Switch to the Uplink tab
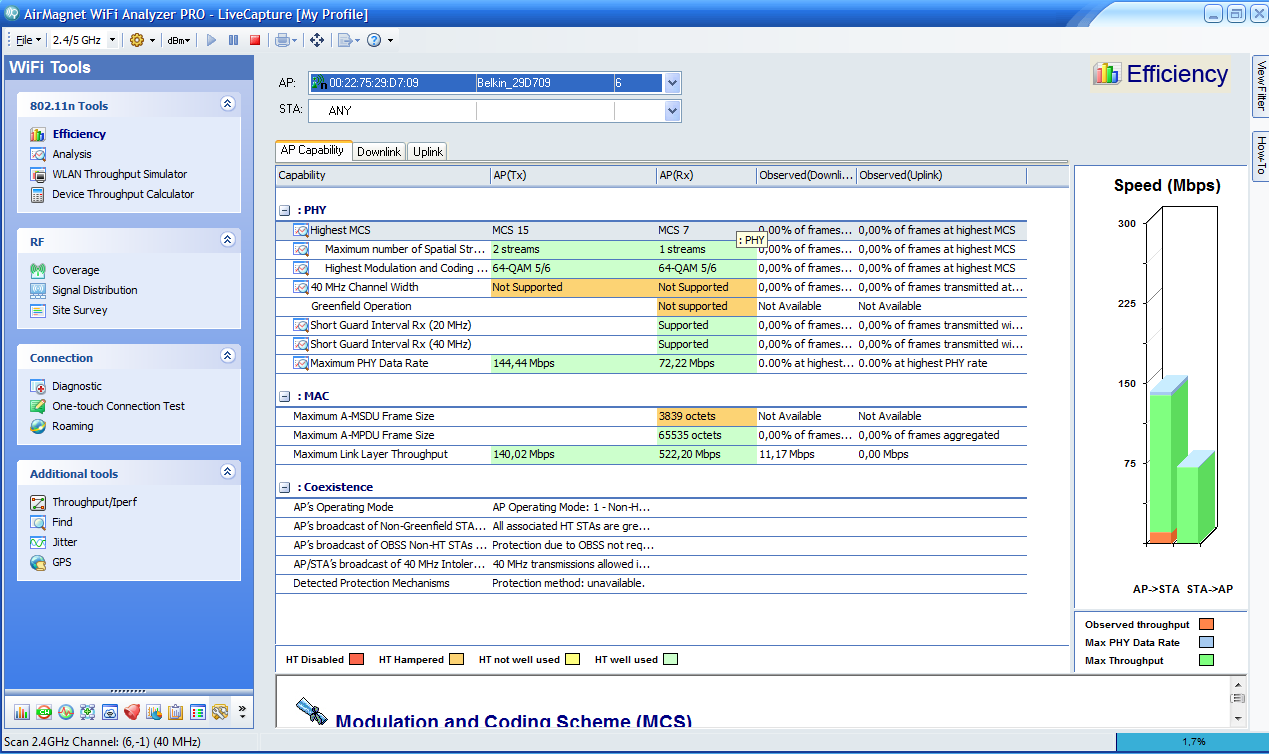Image resolution: width=1269 pixels, height=754 pixels. tap(427, 151)
